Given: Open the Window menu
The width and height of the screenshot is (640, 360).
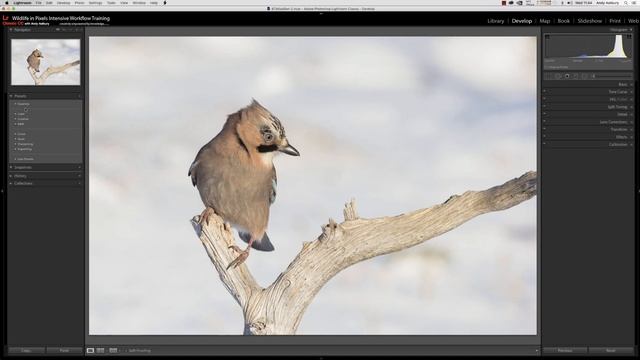Looking at the screenshot, I should pyautogui.click(x=139, y=3).
